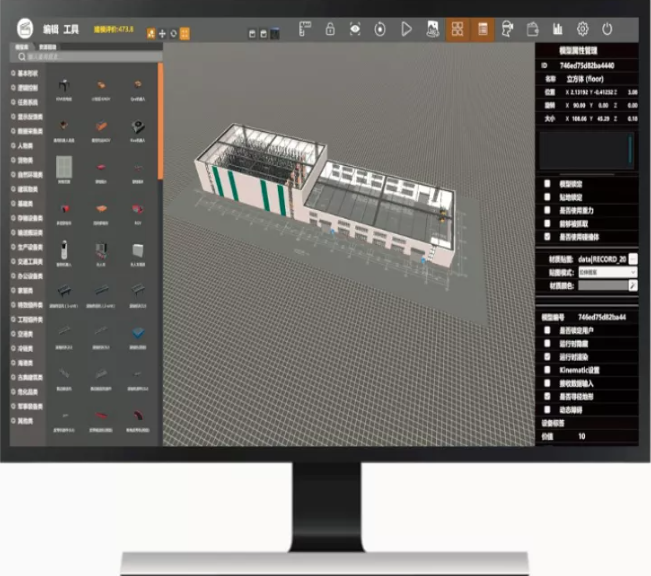This screenshot has width=651, height=576.
Task: Expand the 基本形状 category in model list
Action: coord(27,73)
